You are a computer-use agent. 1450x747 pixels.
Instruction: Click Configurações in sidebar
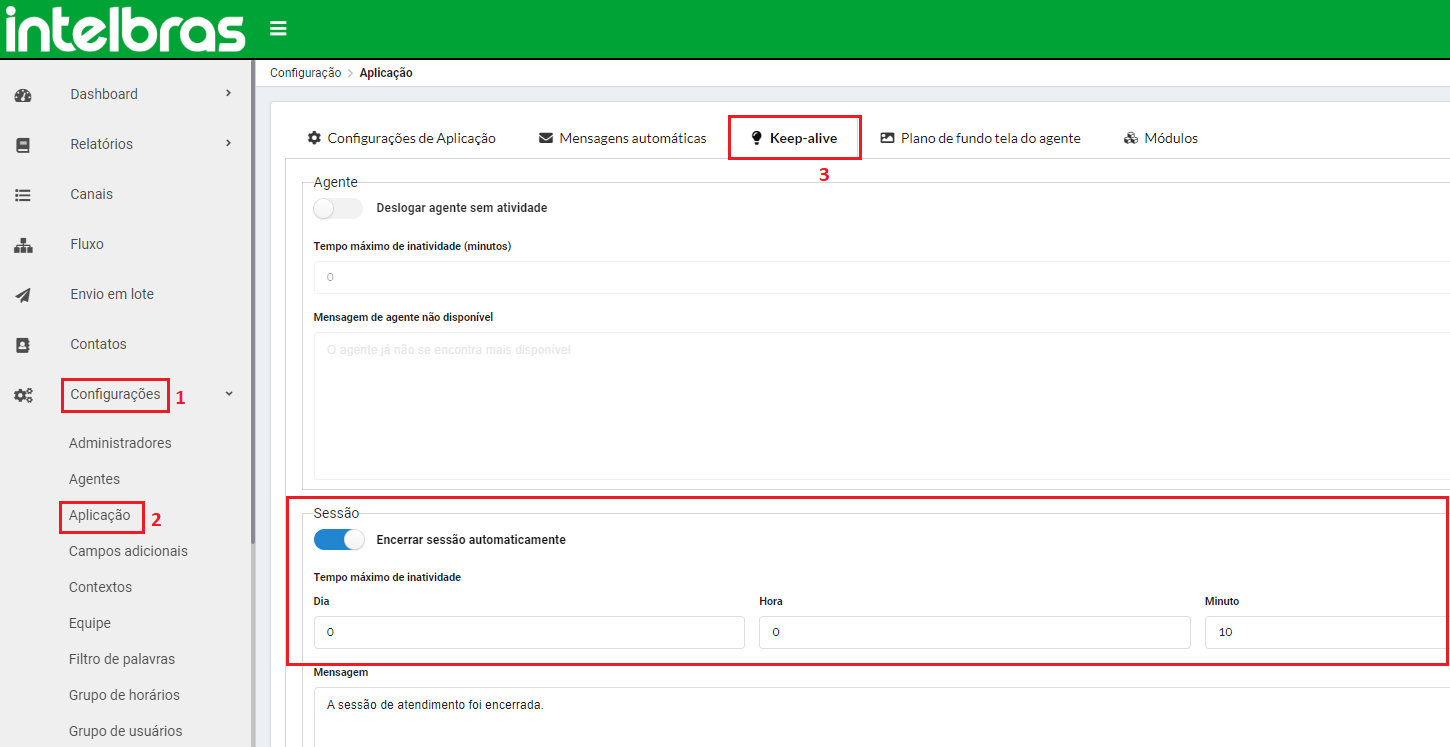[115, 394]
